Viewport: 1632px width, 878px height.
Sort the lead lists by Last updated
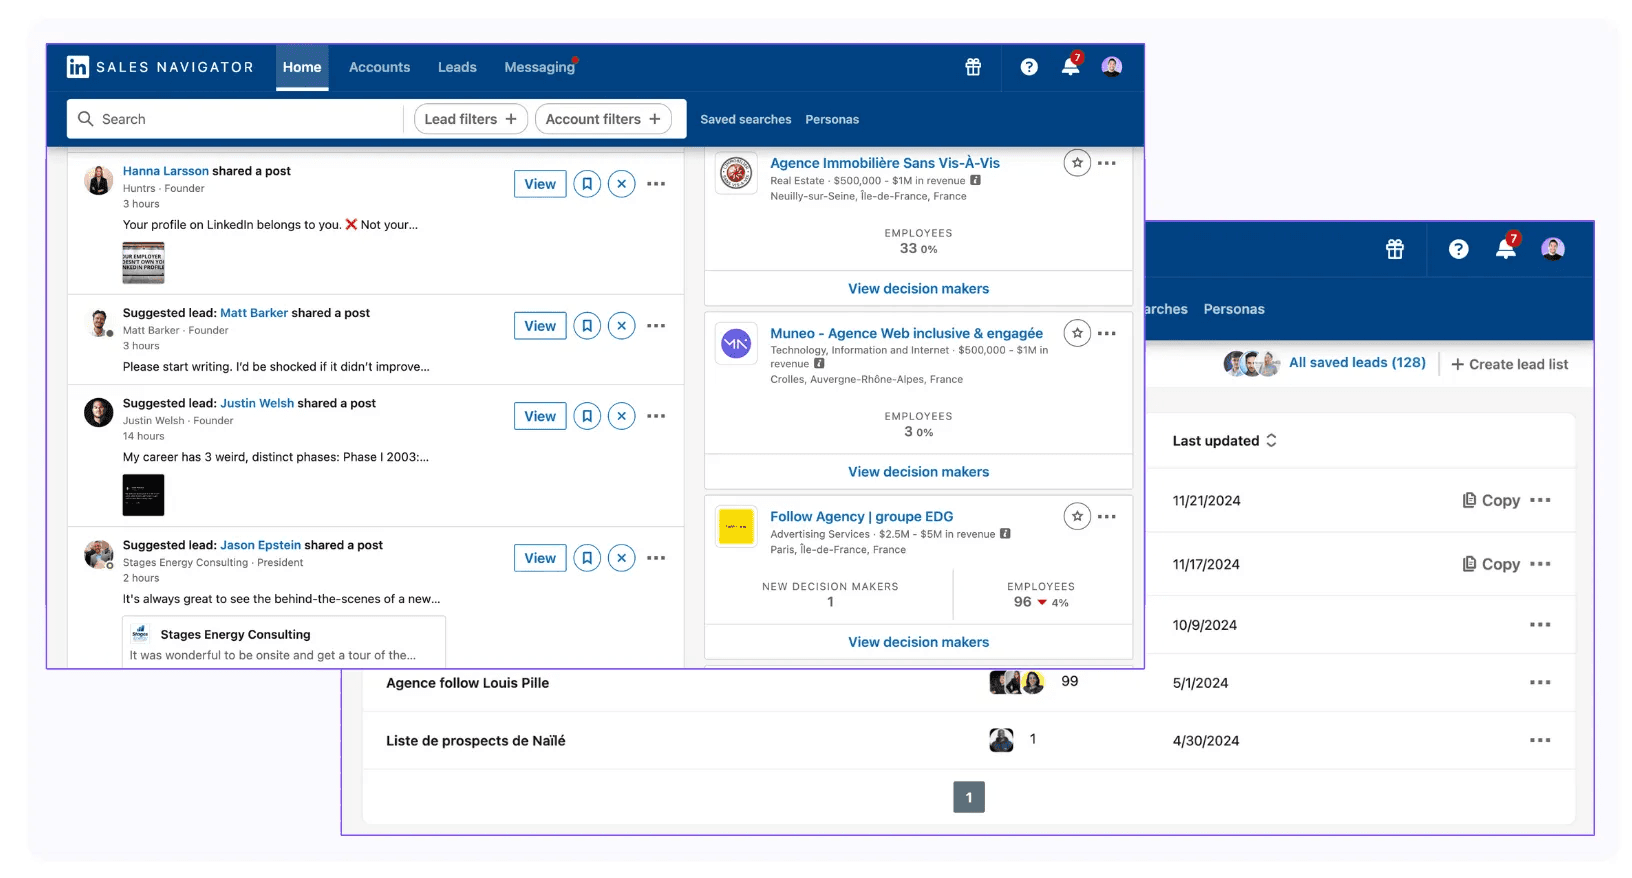click(1225, 440)
